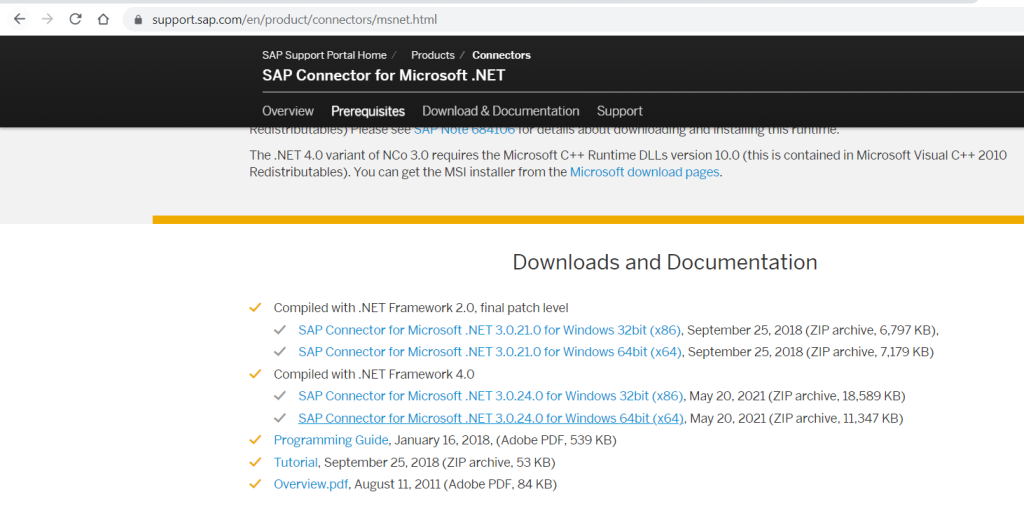Image resolution: width=1024 pixels, height=527 pixels.
Task: Click 'September 25, 2018 (ZIP archive, 6,797 KB)' text
Action: click(812, 330)
